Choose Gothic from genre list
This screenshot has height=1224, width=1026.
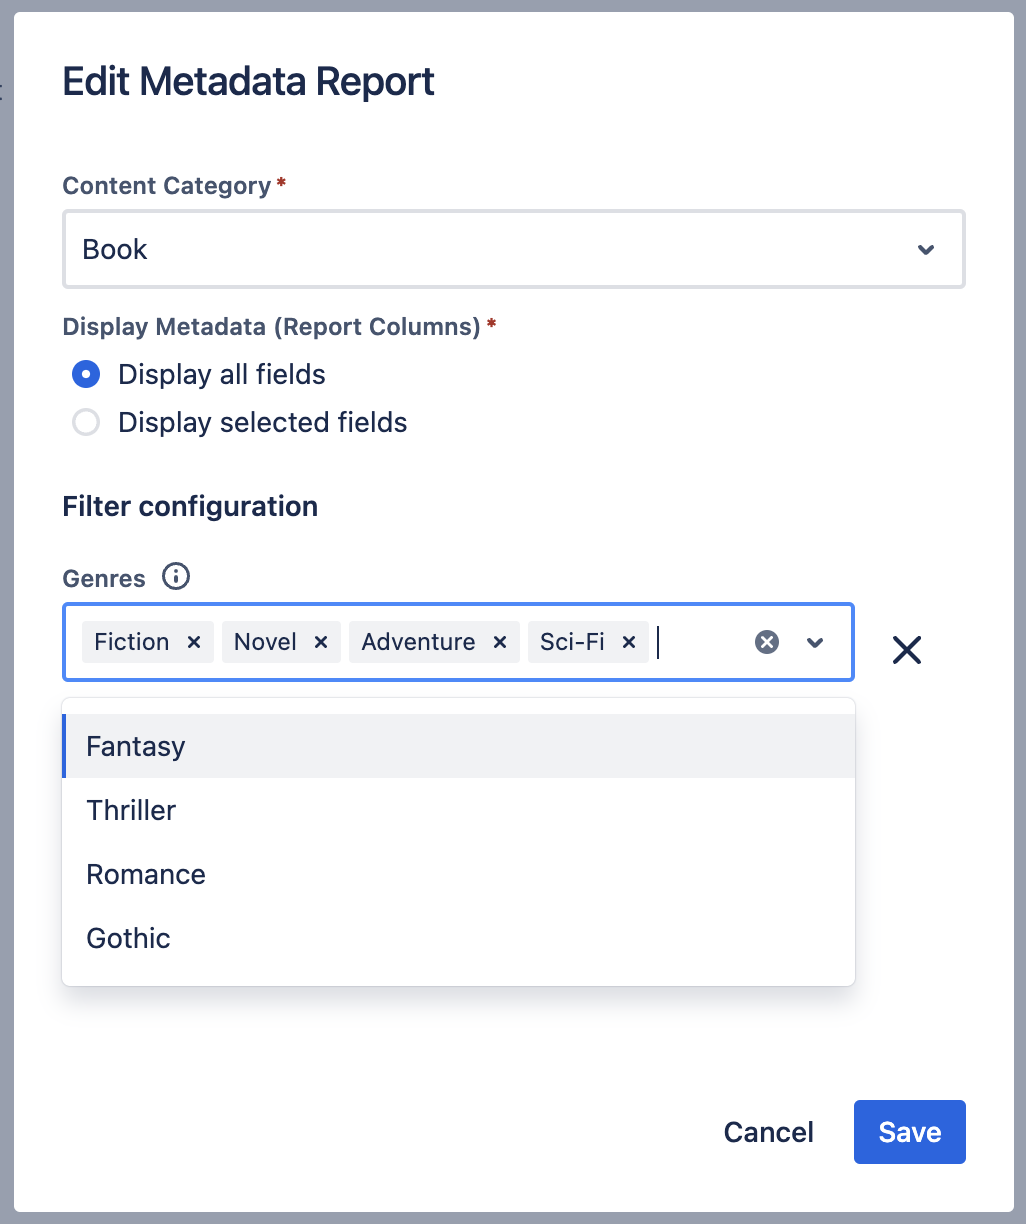(x=128, y=938)
